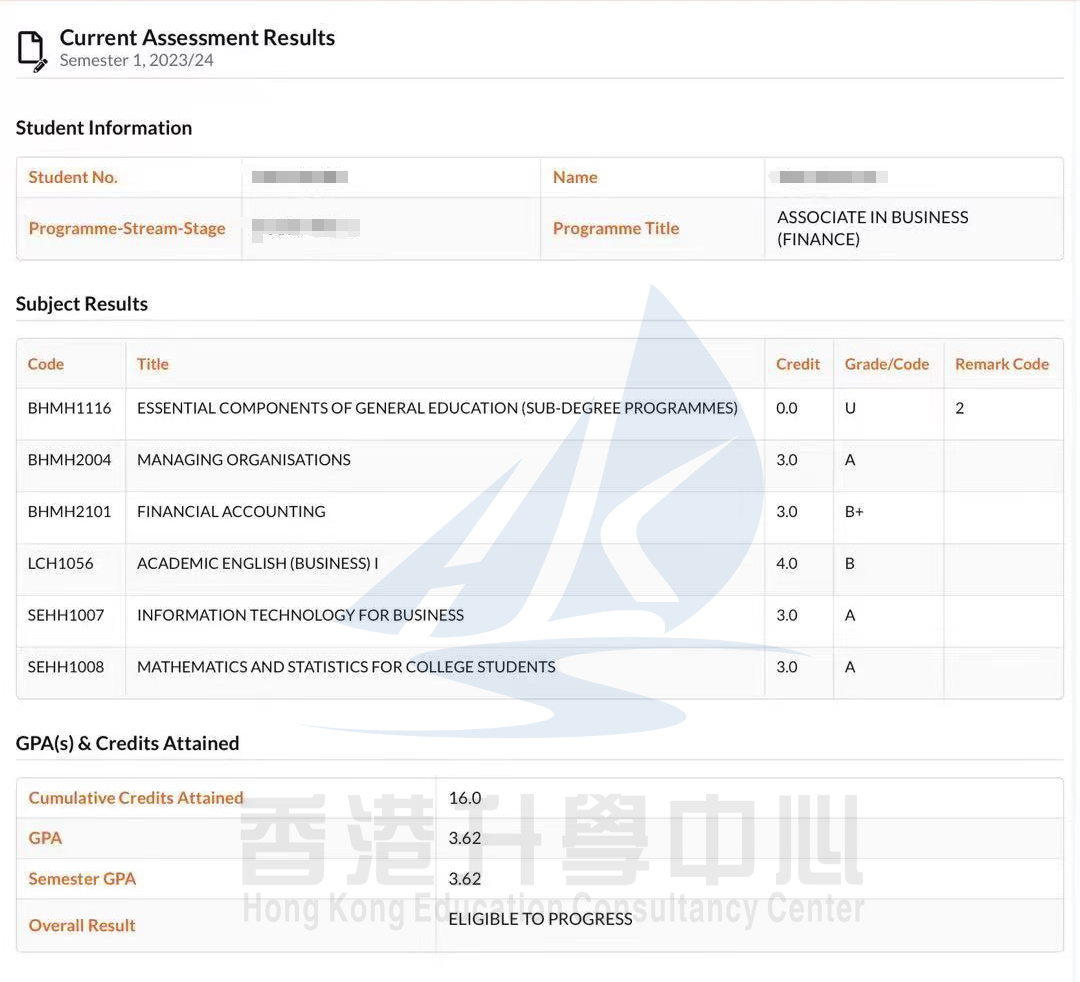Click the 0.0 credit for BHMH1116

787,408
